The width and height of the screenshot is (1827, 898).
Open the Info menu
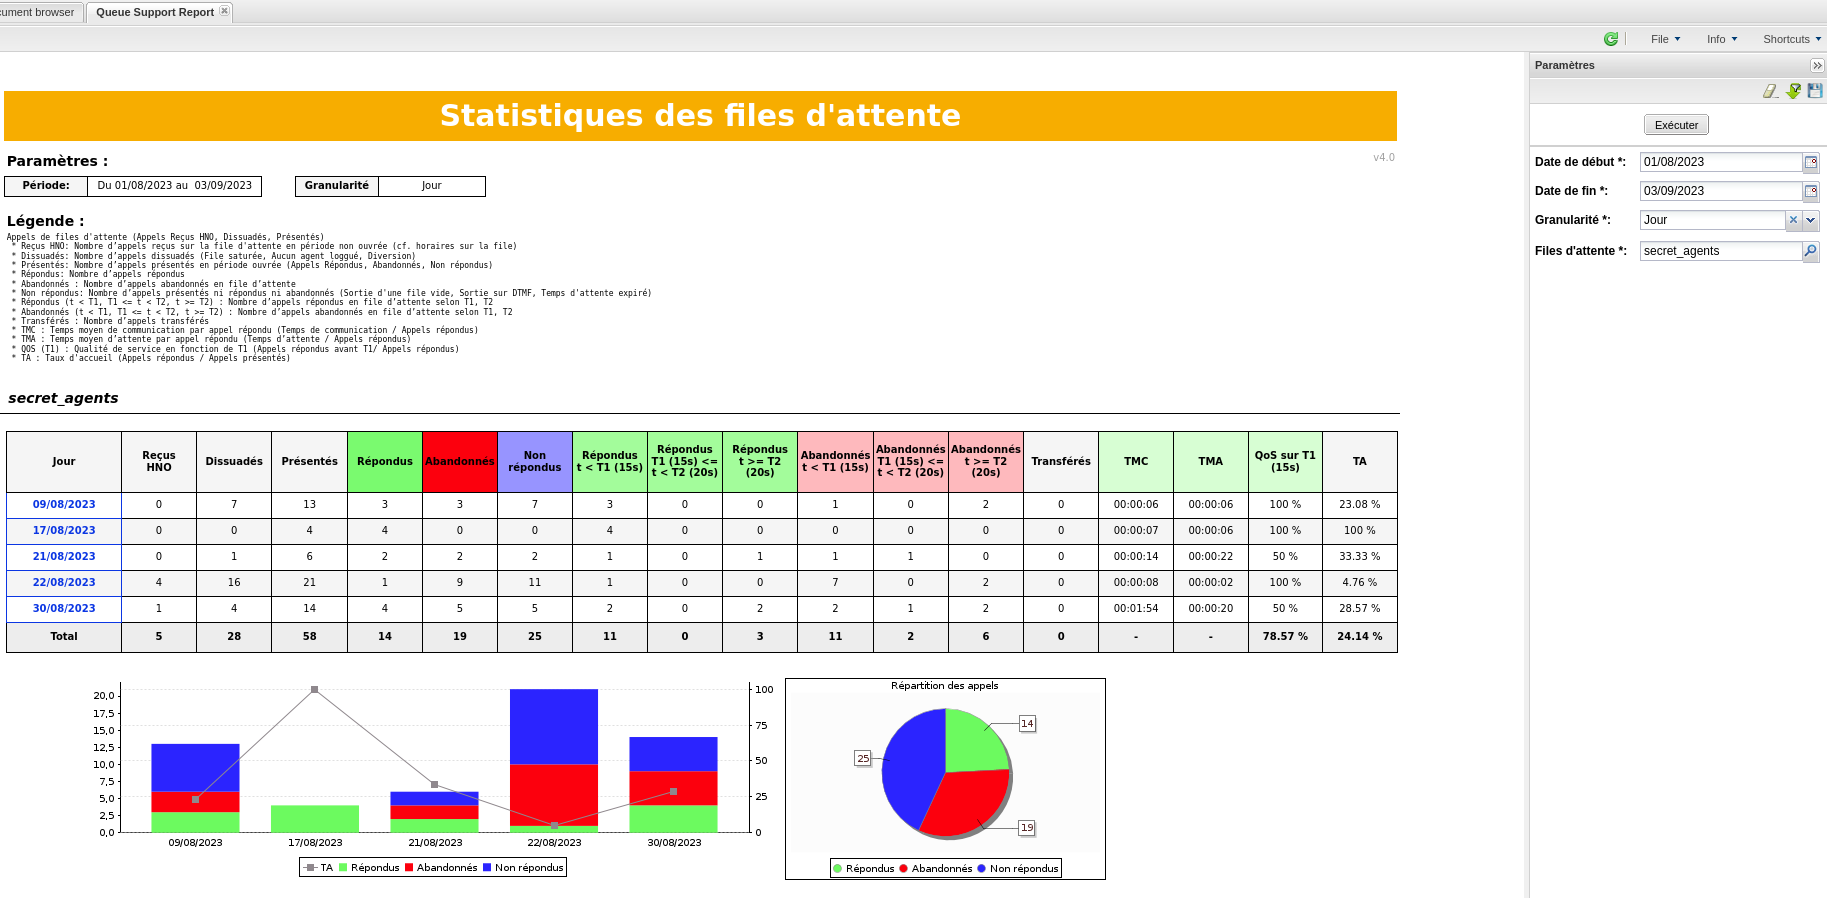(x=1722, y=39)
